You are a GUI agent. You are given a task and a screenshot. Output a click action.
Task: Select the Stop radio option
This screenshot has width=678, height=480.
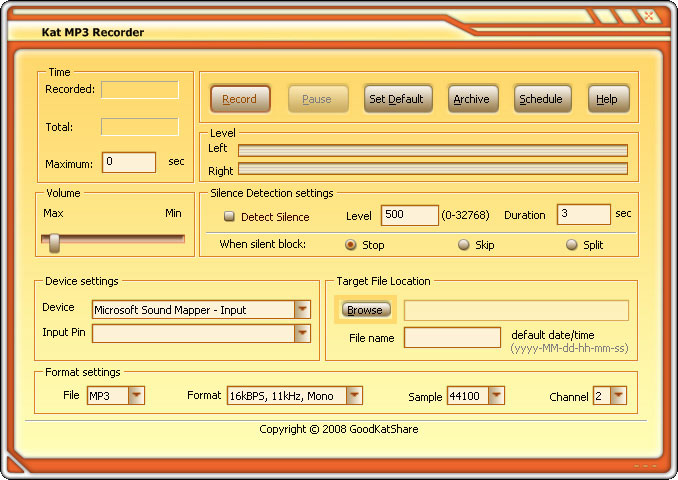tap(351, 245)
